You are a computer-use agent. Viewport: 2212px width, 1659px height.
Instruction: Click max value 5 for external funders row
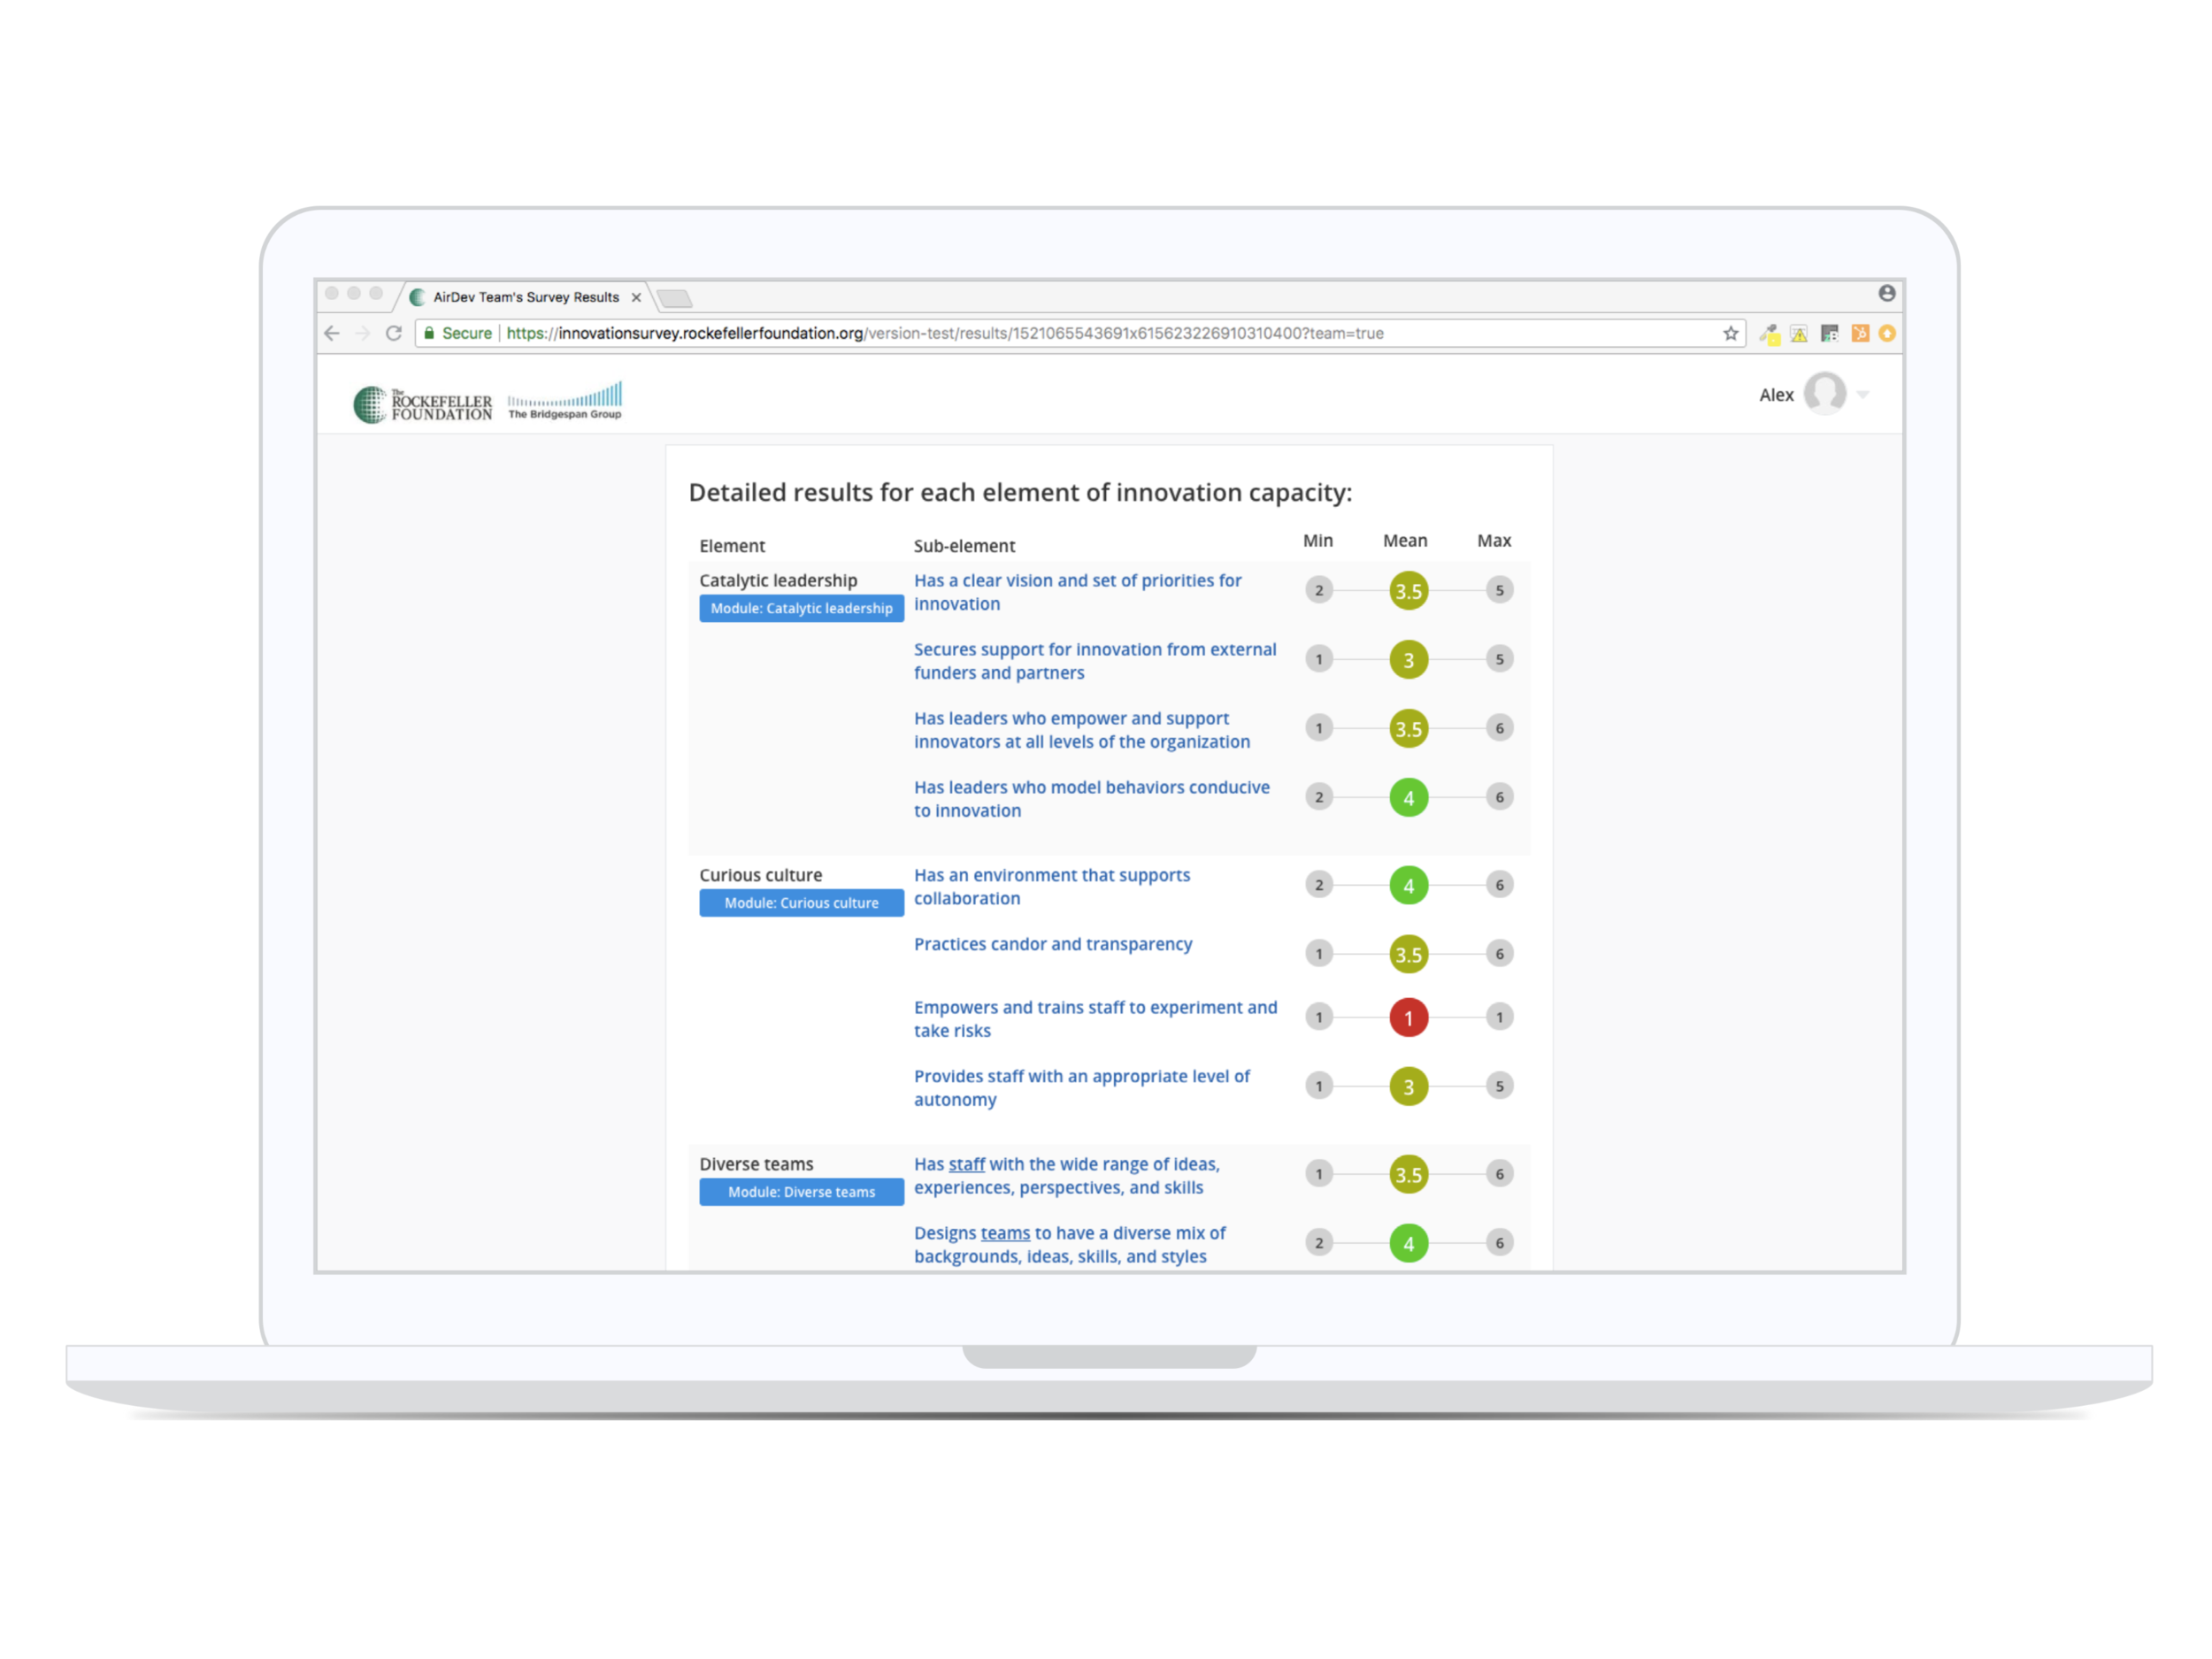tap(1499, 659)
